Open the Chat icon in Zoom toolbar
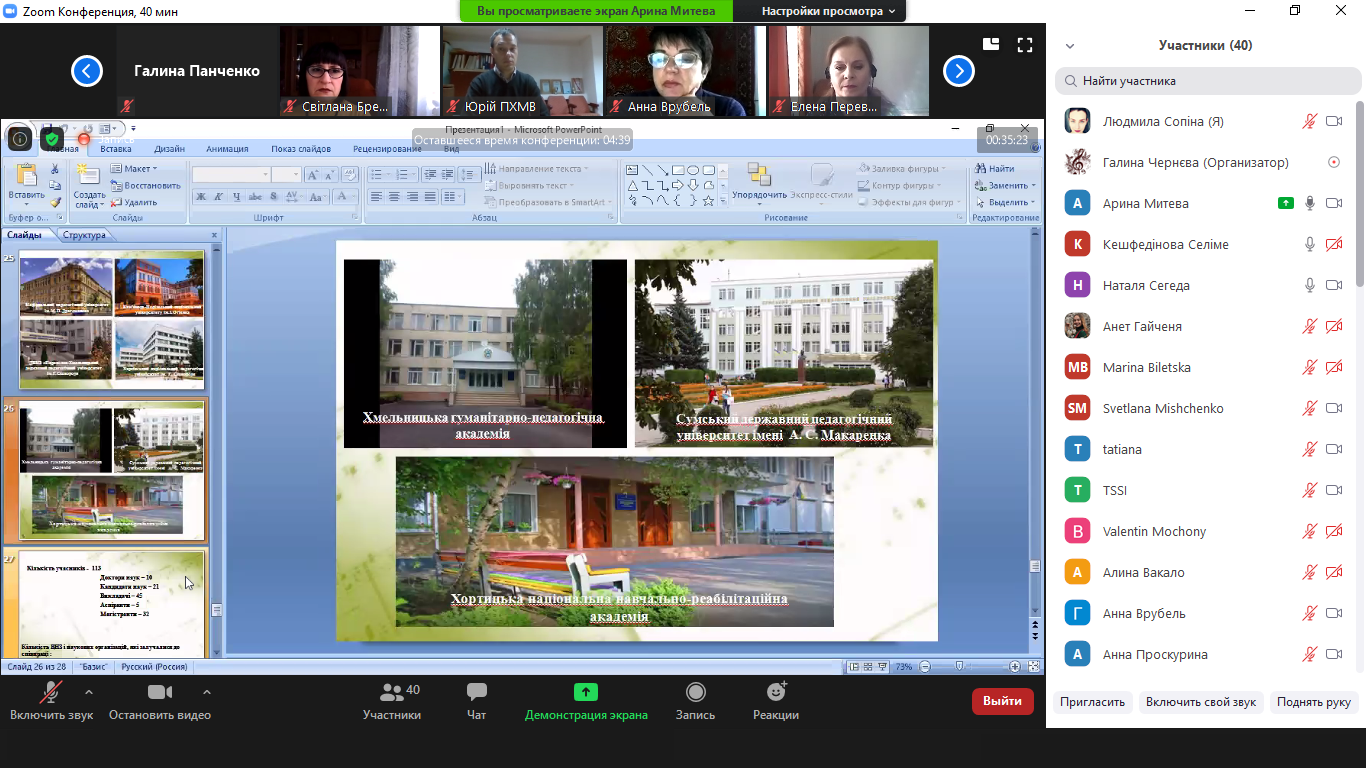 point(476,692)
